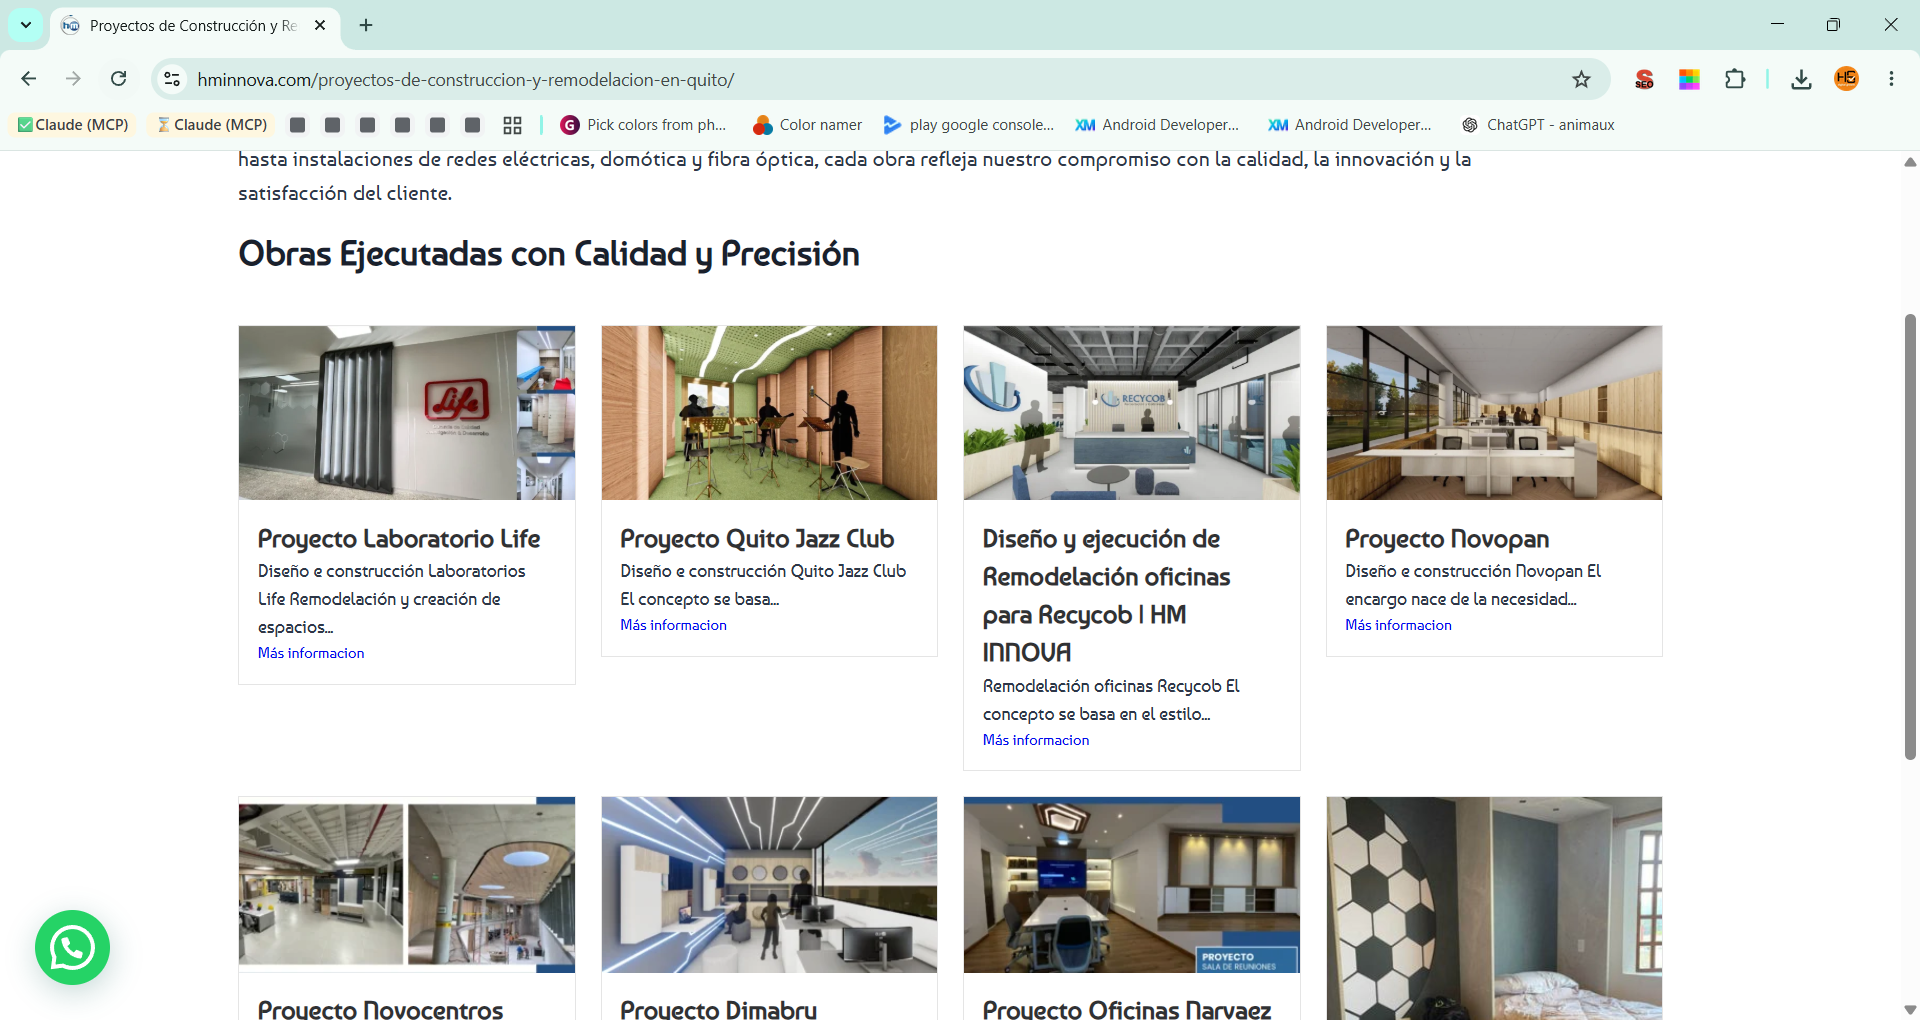
Task: Click the scrollbar down arrow
Action: [1910, 1009]
